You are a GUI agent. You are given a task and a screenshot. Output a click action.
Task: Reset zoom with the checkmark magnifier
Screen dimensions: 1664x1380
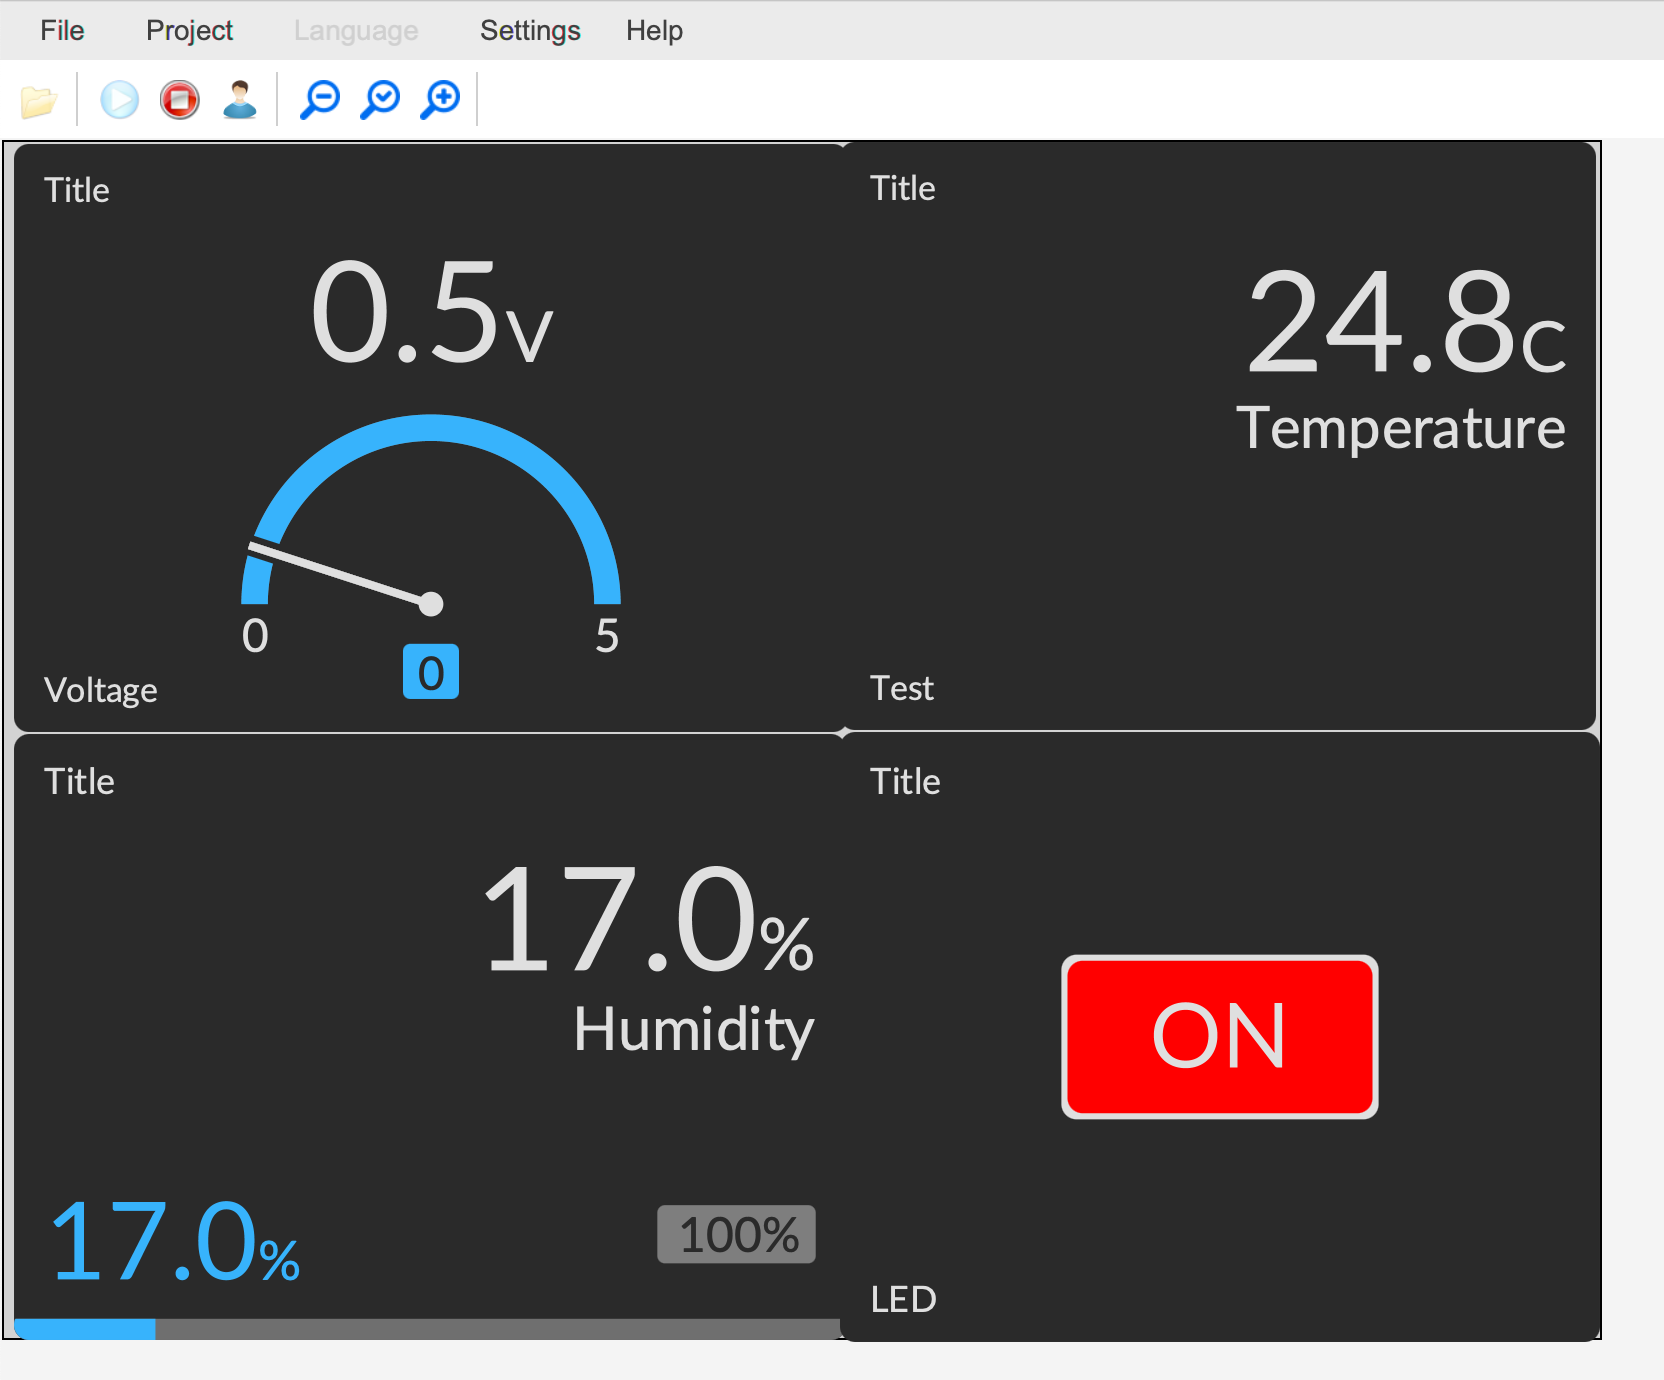tap(381, 100)
